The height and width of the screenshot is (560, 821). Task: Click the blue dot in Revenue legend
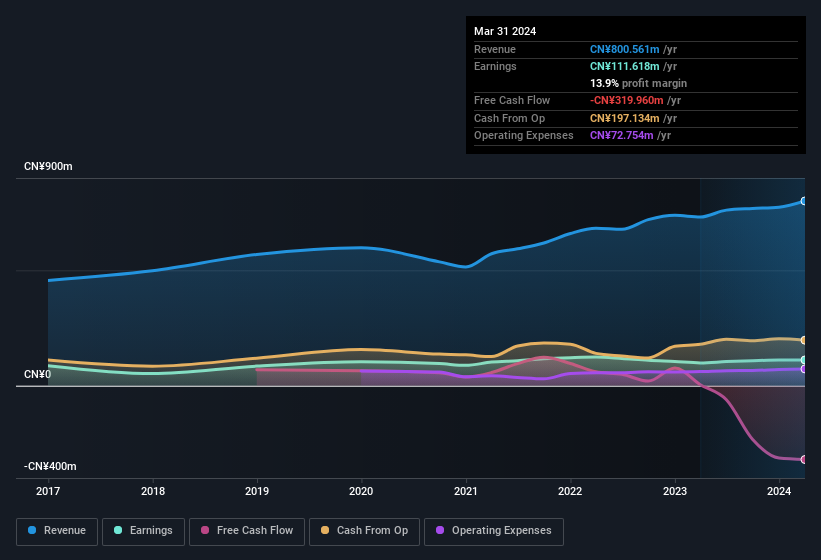click(x=33, y=530)
